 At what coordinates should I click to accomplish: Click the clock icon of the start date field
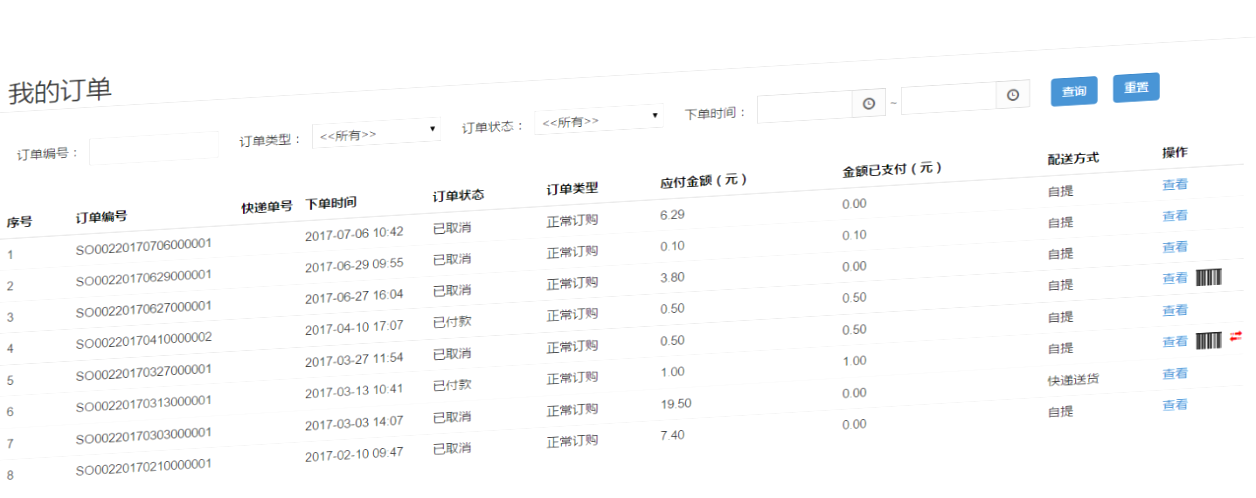pyautogui.click(x=868, y=104)
